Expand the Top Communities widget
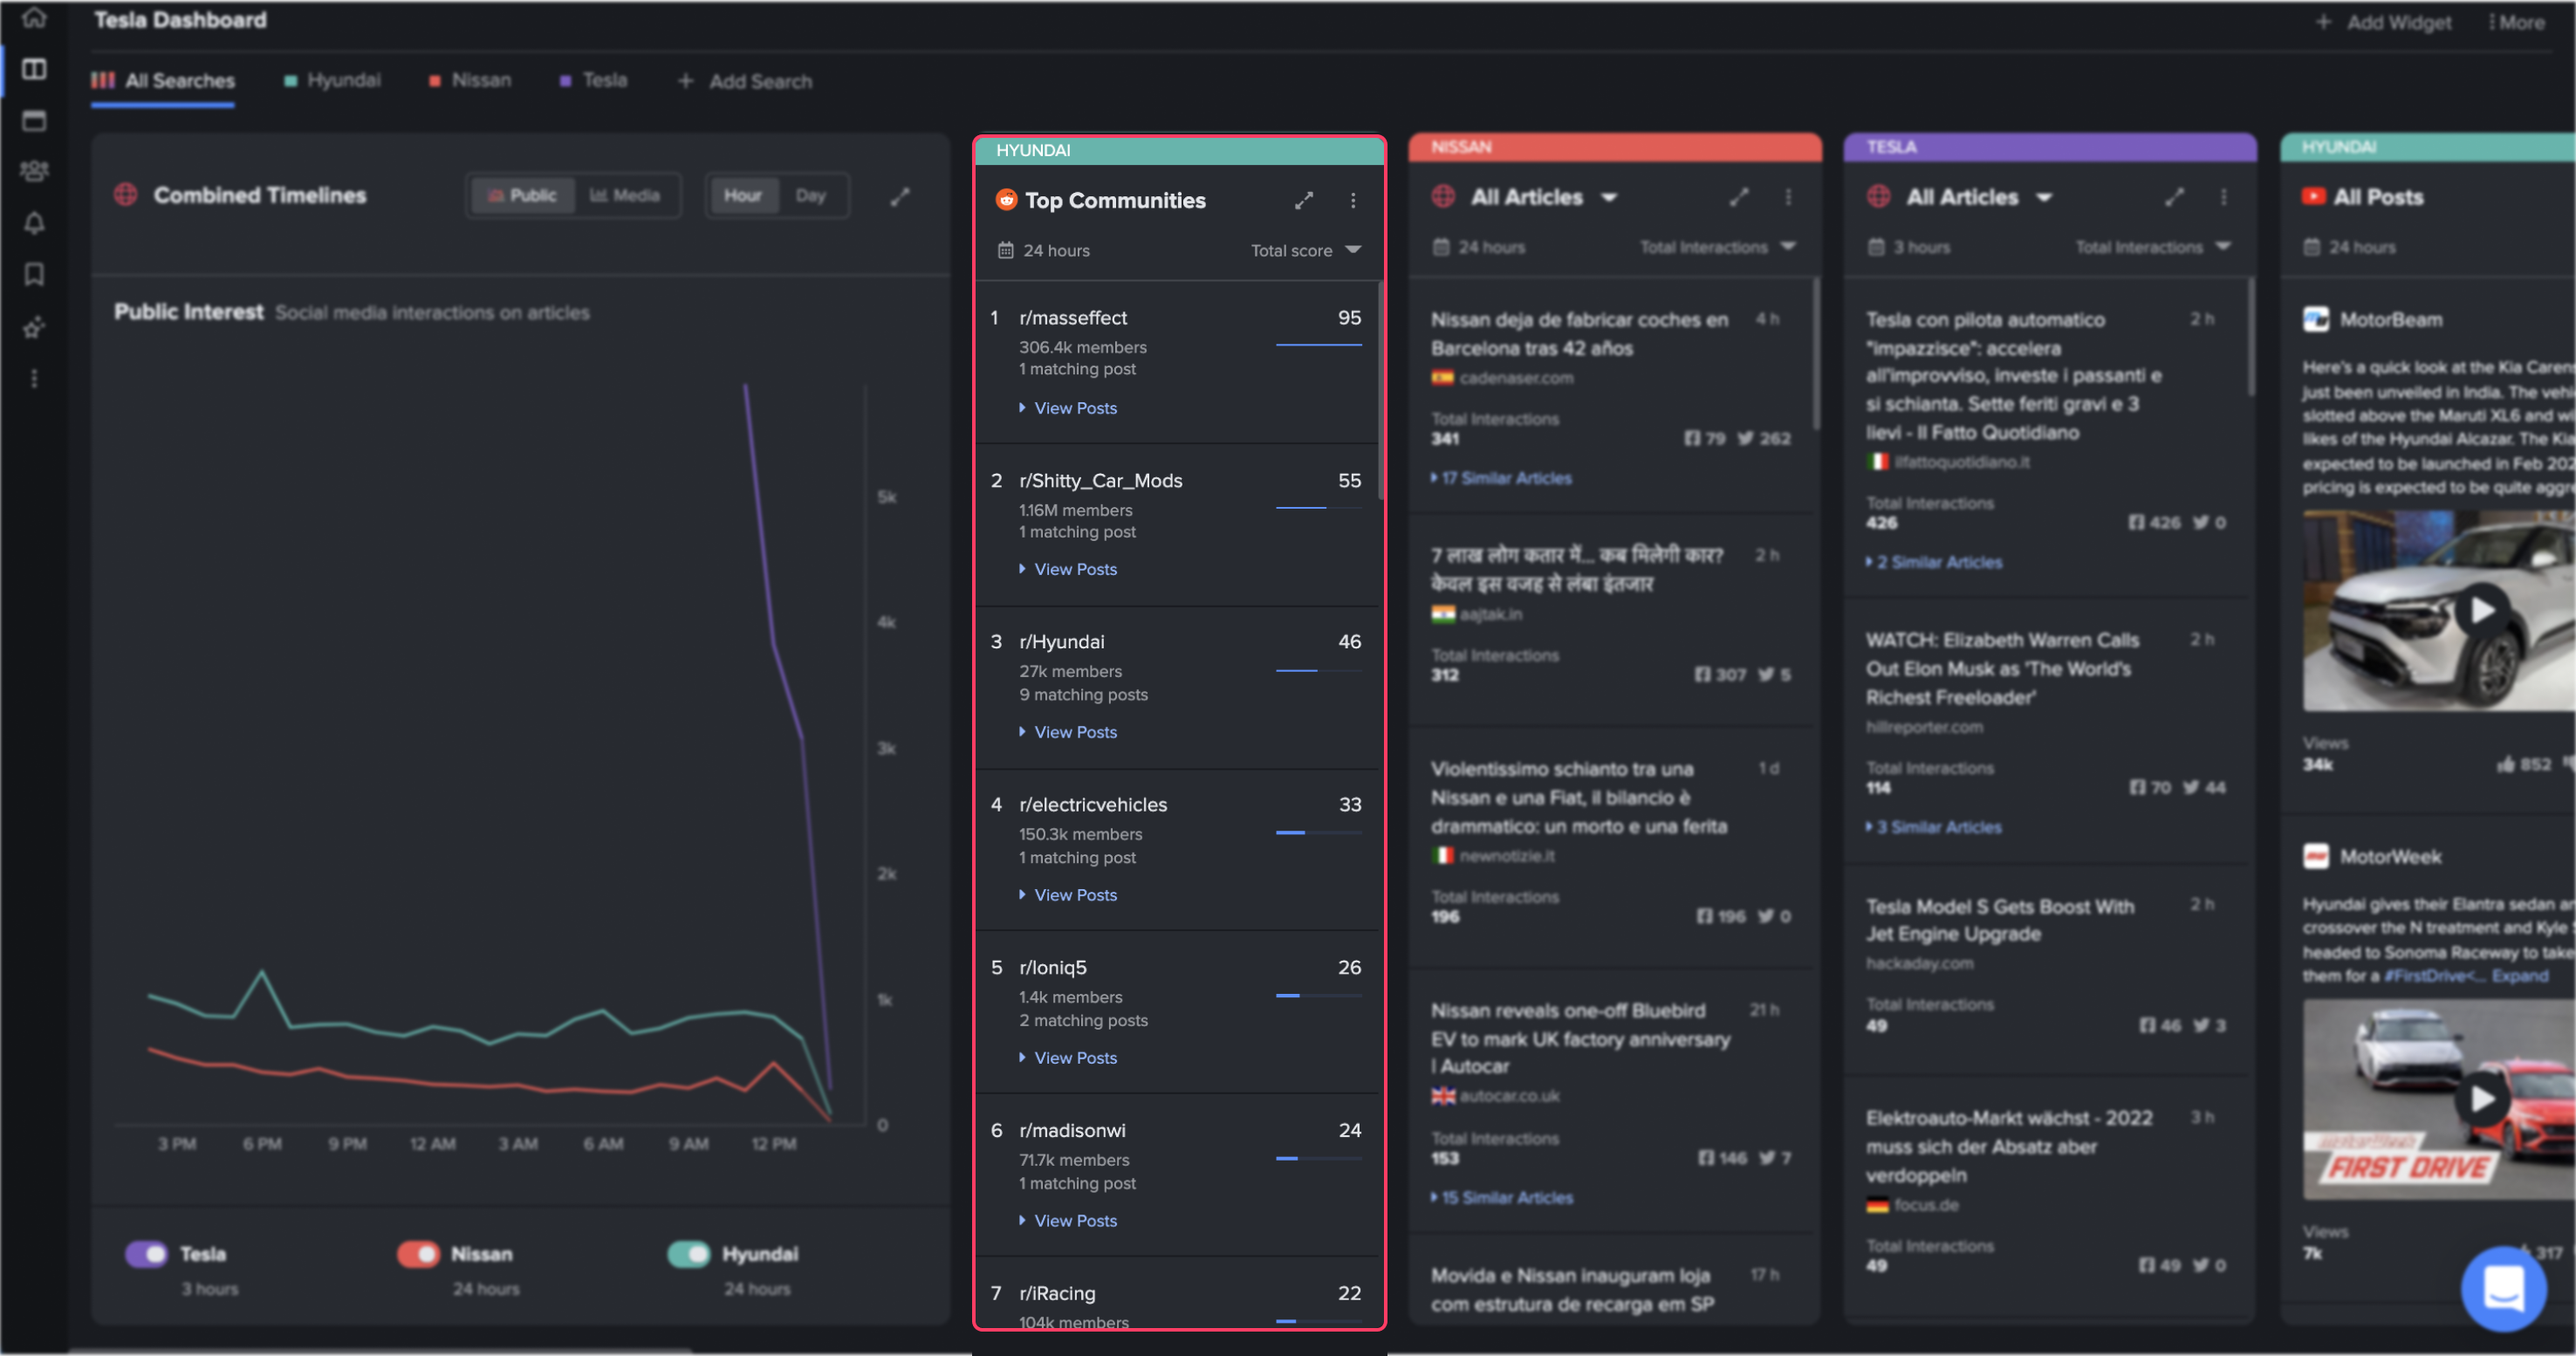Image resolution: width=2576 pixels, height=1356 pixels. click(1303, 200)
